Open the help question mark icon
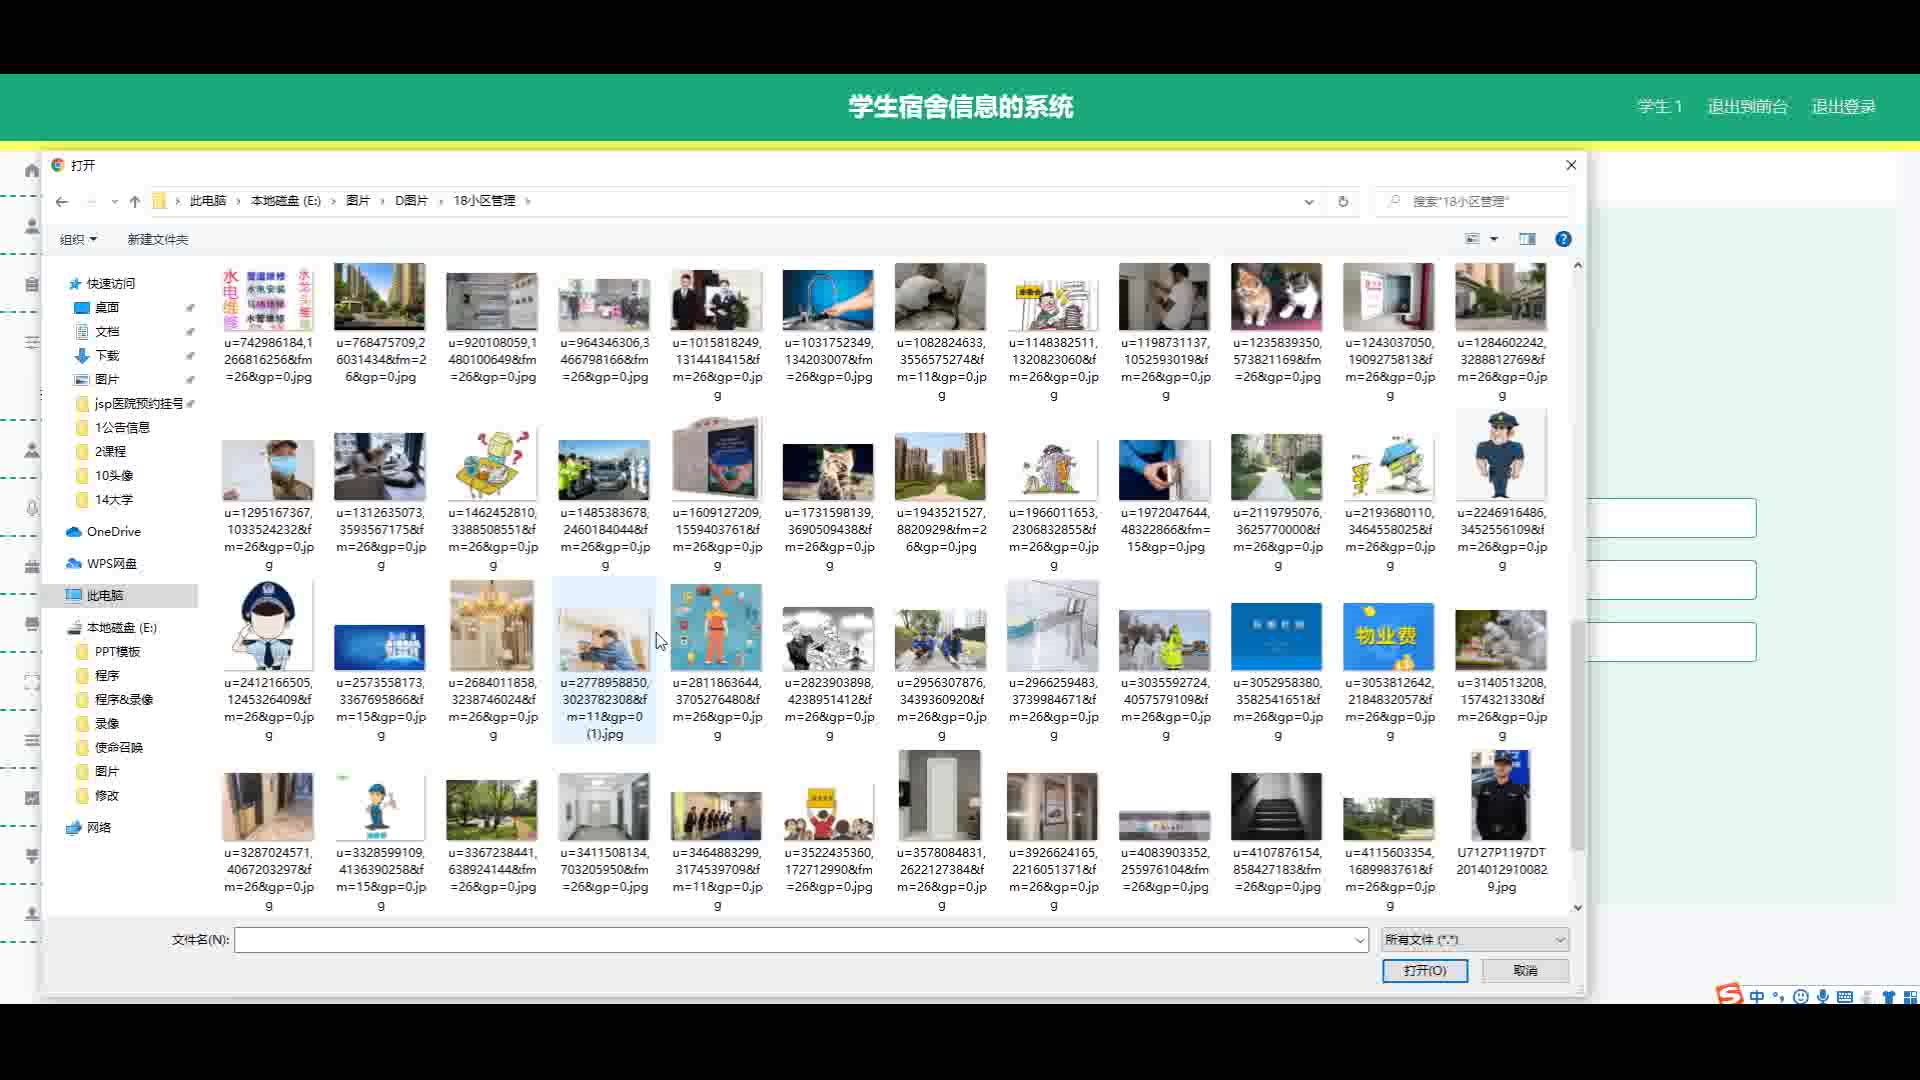The image size is (1920, 1080). pyautogui.click(x=1563, y=239)
